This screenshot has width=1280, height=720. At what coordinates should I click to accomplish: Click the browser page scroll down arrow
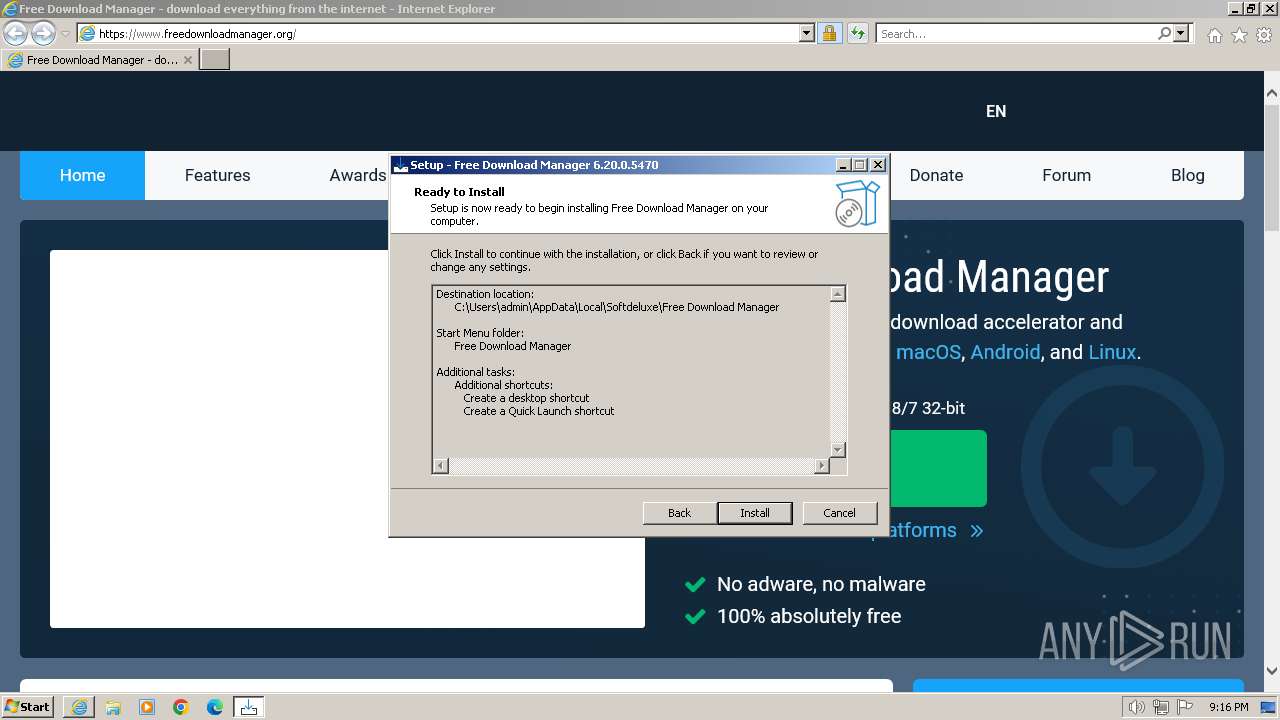click(x=1272, y=671)
